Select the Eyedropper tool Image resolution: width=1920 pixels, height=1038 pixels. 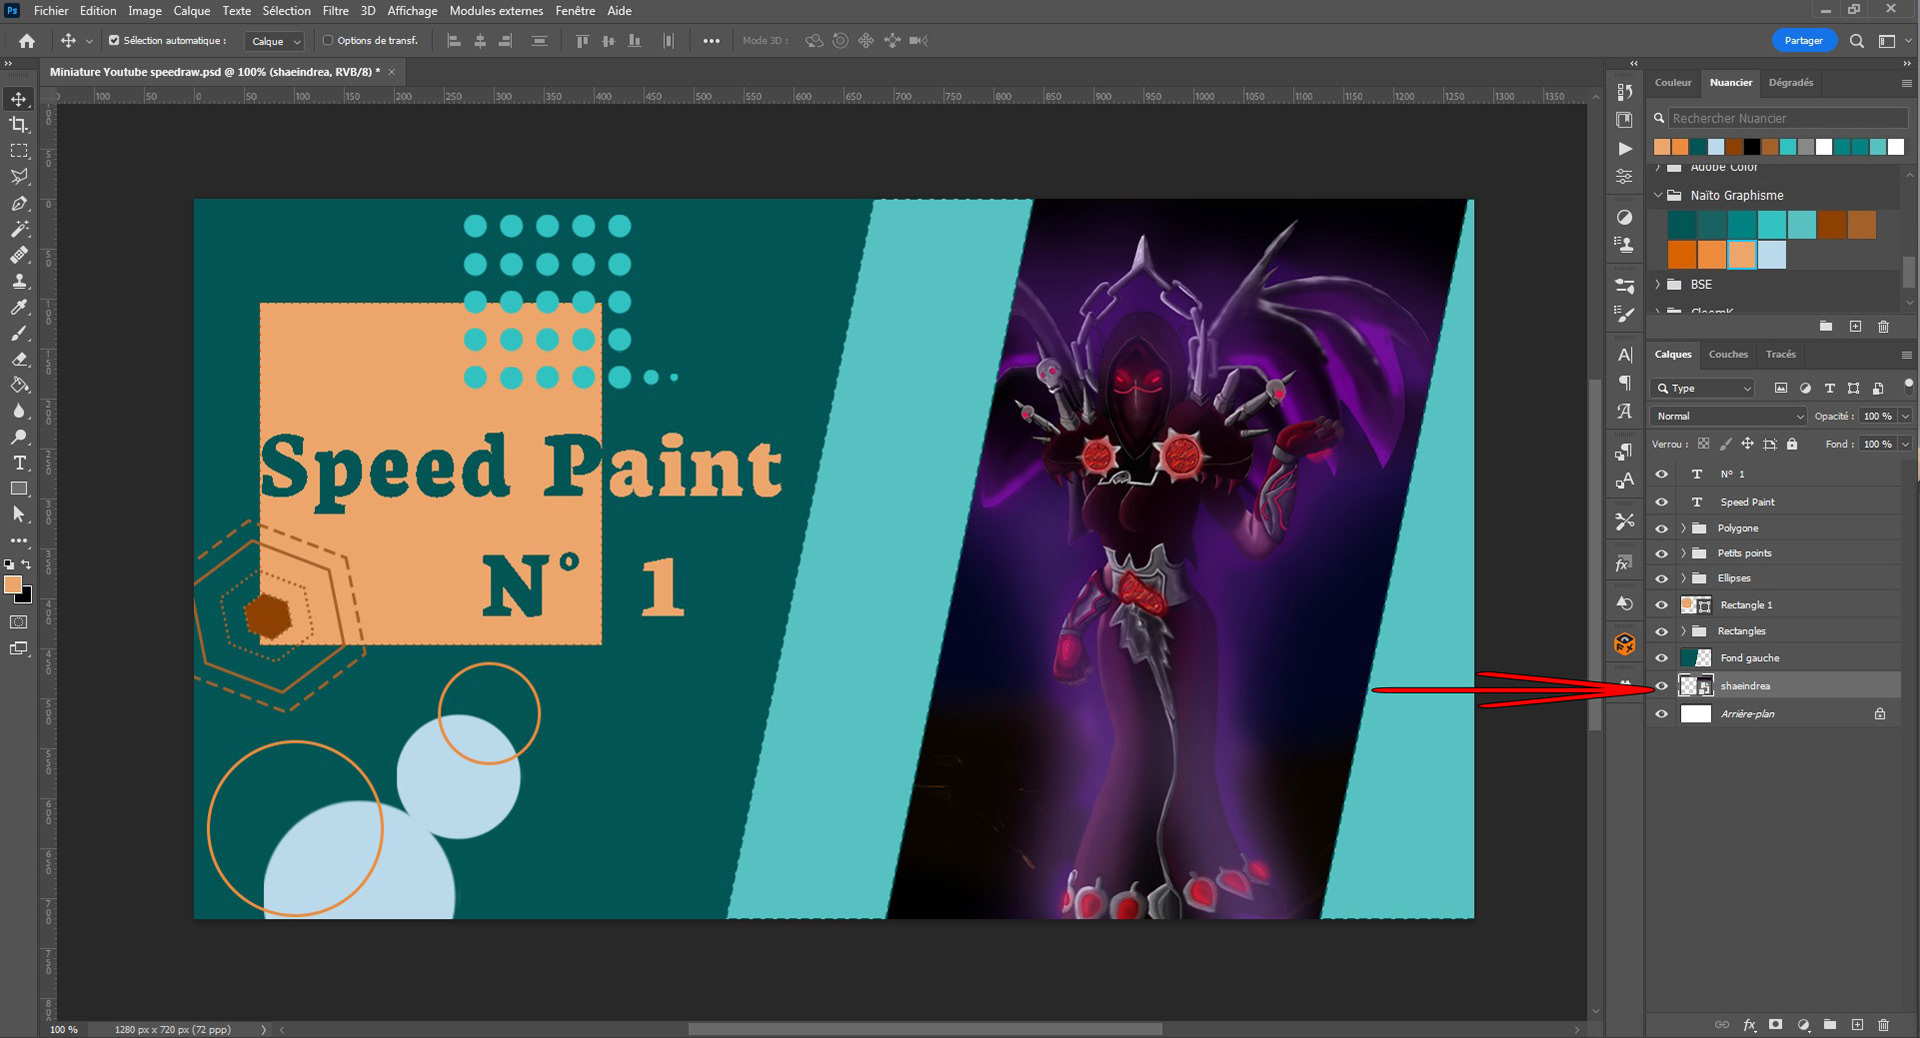19,307
